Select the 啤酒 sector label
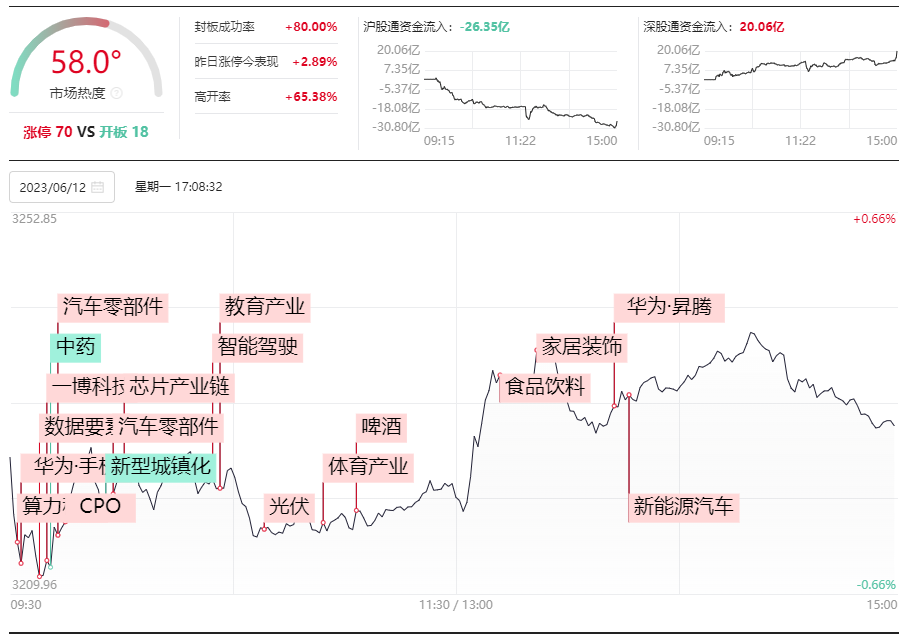910x643 pixels. click(x=381, y=428)
